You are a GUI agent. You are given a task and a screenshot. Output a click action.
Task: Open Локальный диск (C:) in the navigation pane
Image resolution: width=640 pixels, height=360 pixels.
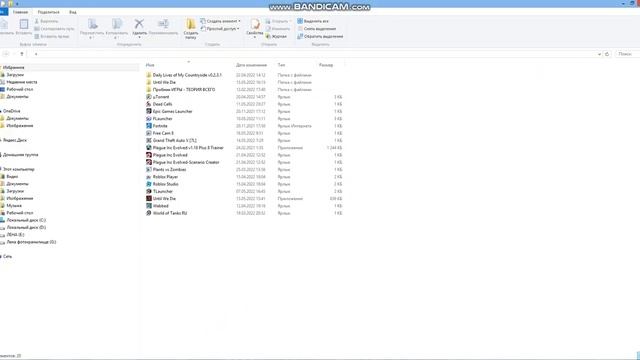[x=26, y=220]
